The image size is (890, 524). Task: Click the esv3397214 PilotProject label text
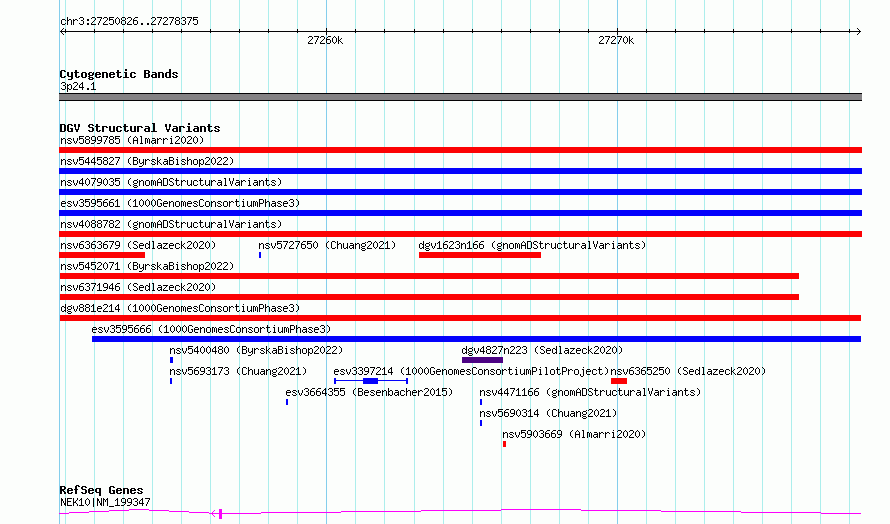point(471,371)
